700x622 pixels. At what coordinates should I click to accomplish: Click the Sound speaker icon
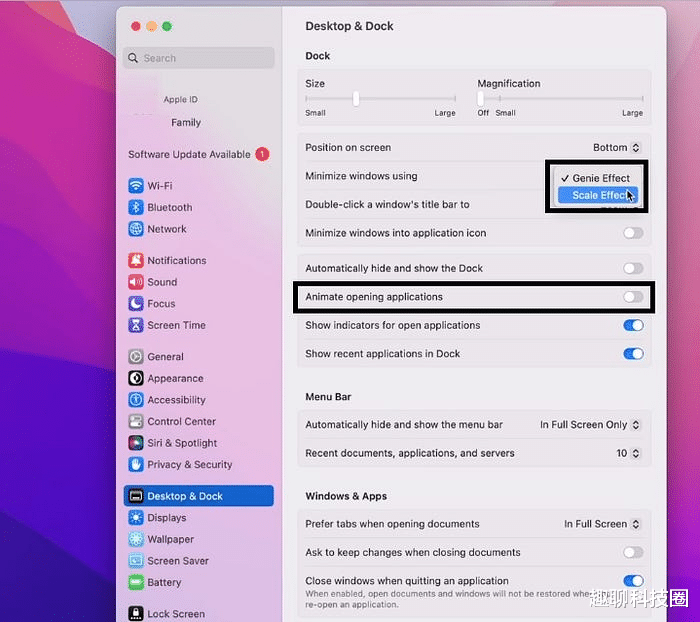tap(136, 282)
